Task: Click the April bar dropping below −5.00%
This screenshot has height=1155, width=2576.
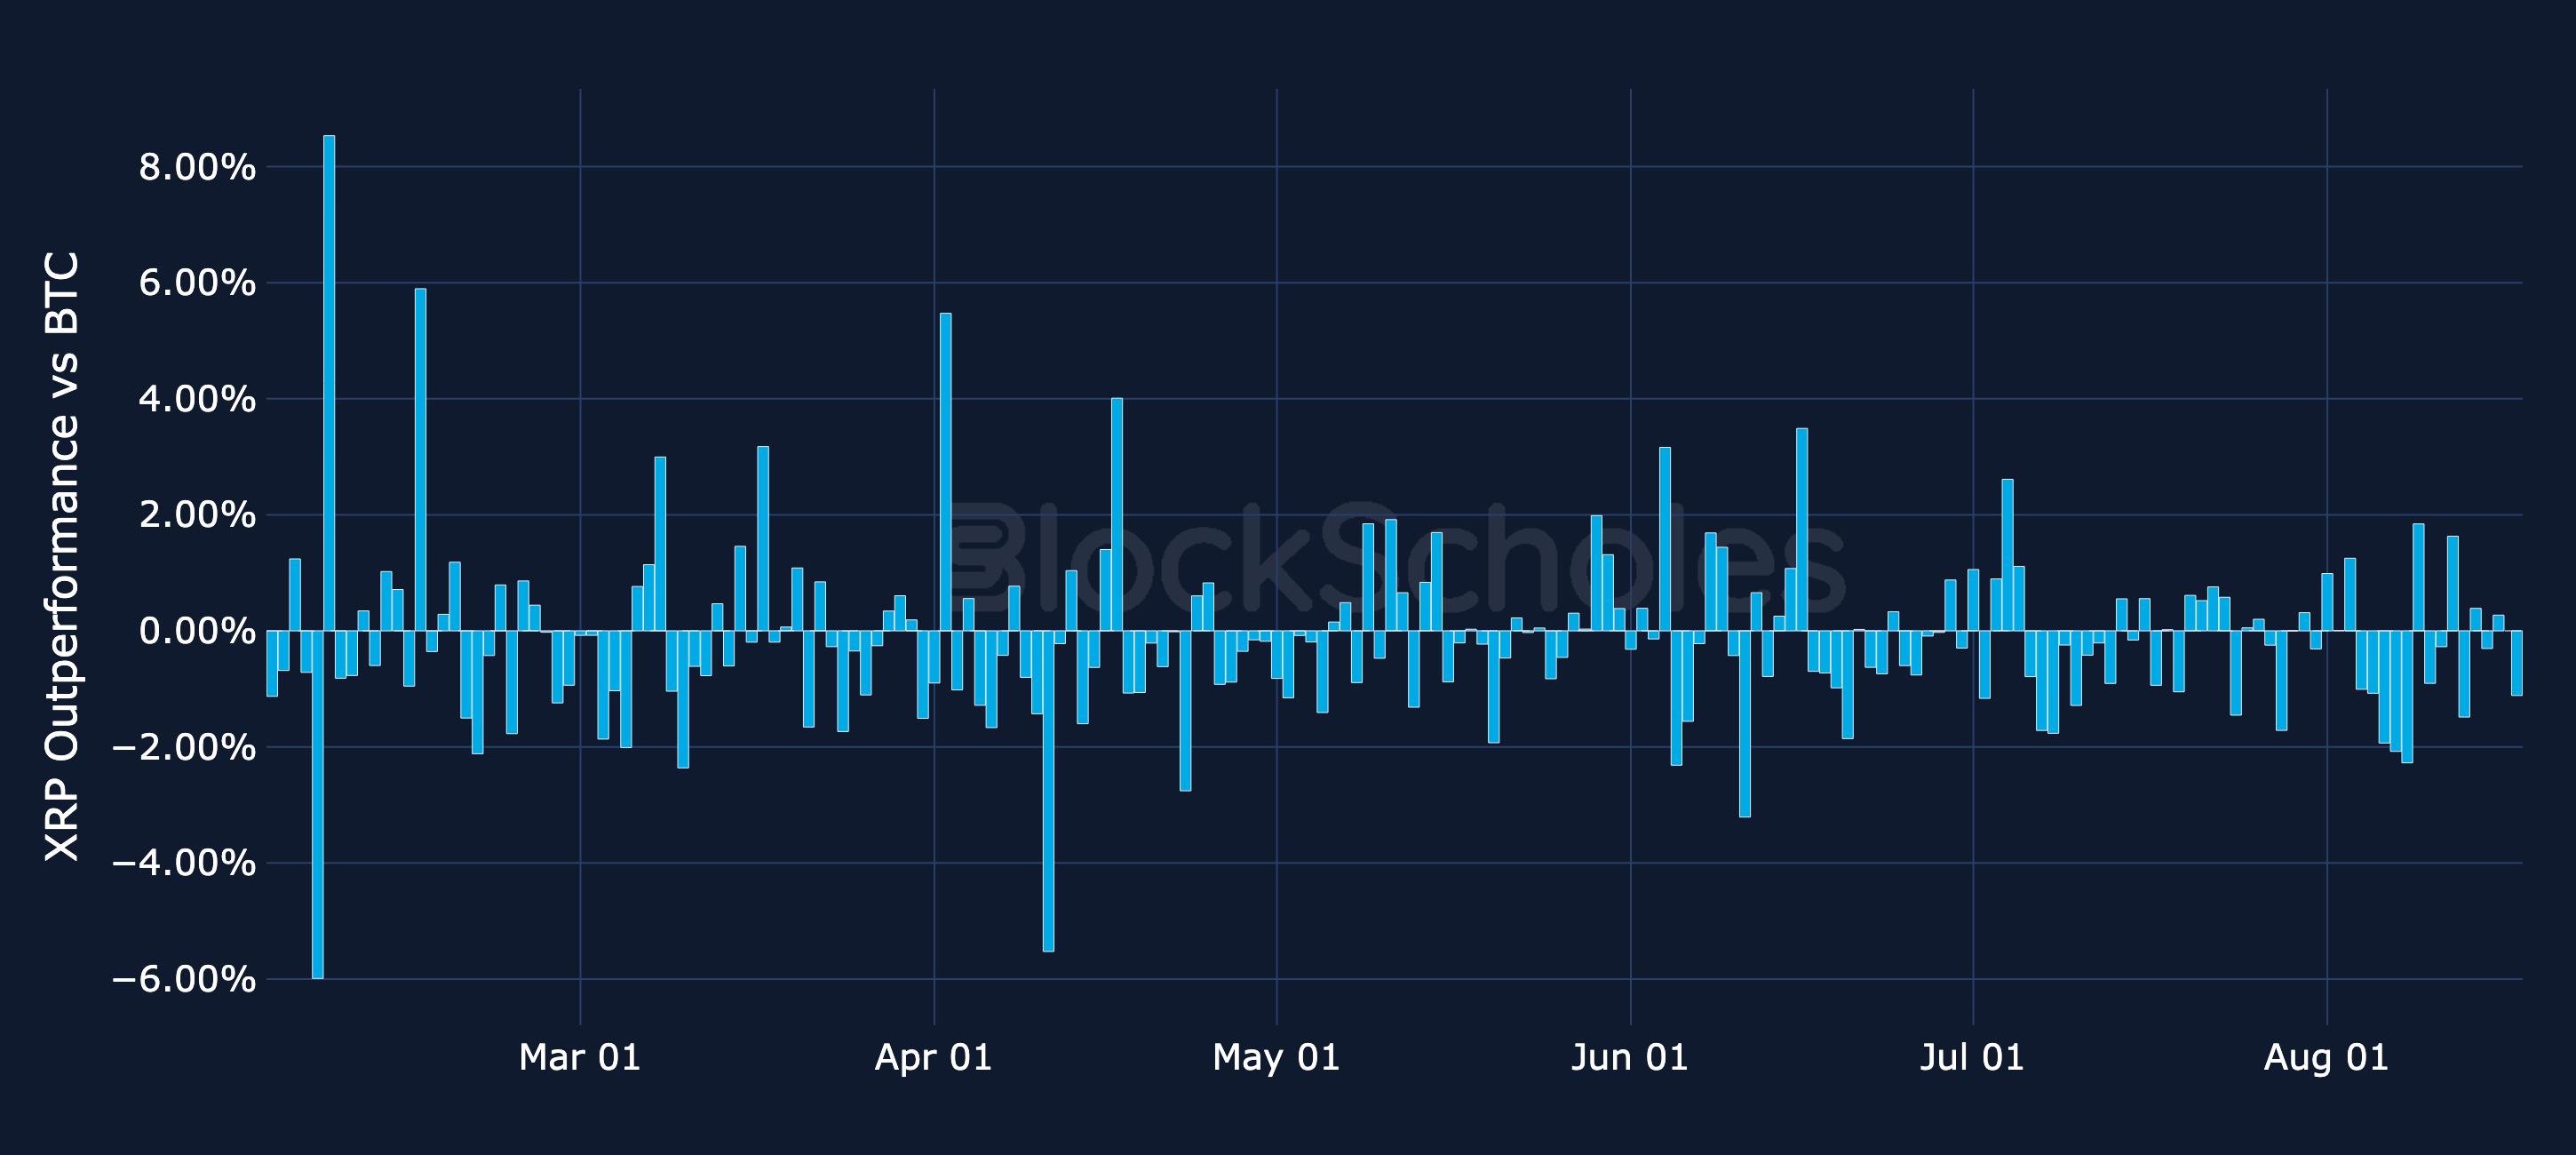Action: 1048,791
